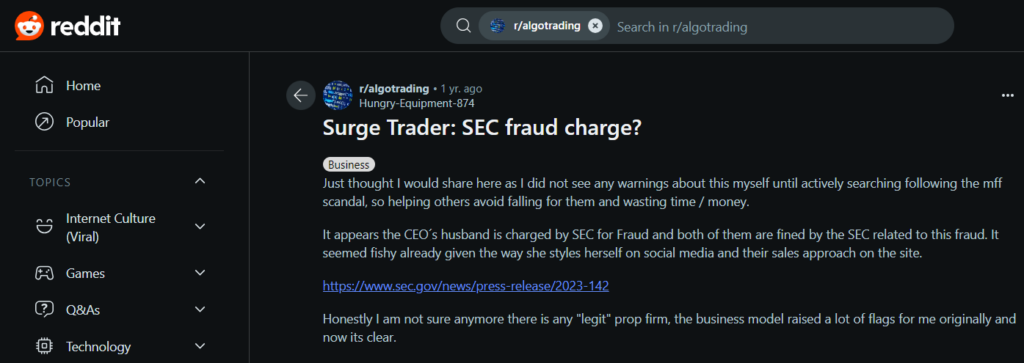Viewport: 1024px width, 363px height.
Task: Click the Technology chip icon
Action: click(x=44, y=346)
